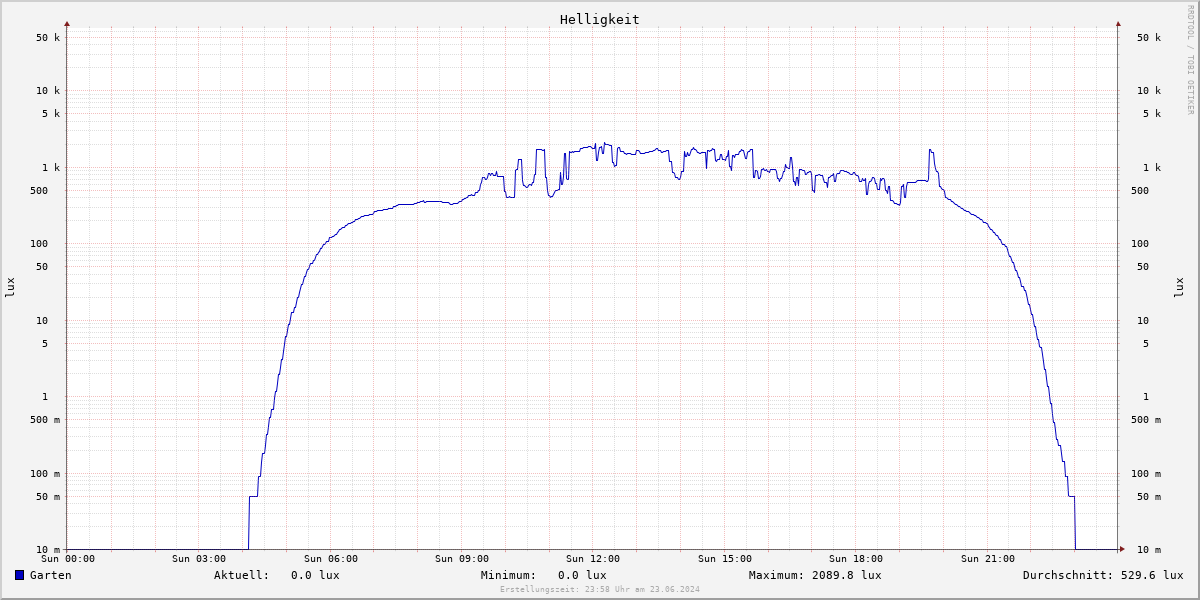Click the right axis 1 k label
This screenshot has height=600, width=1200.
[1152, 167]
